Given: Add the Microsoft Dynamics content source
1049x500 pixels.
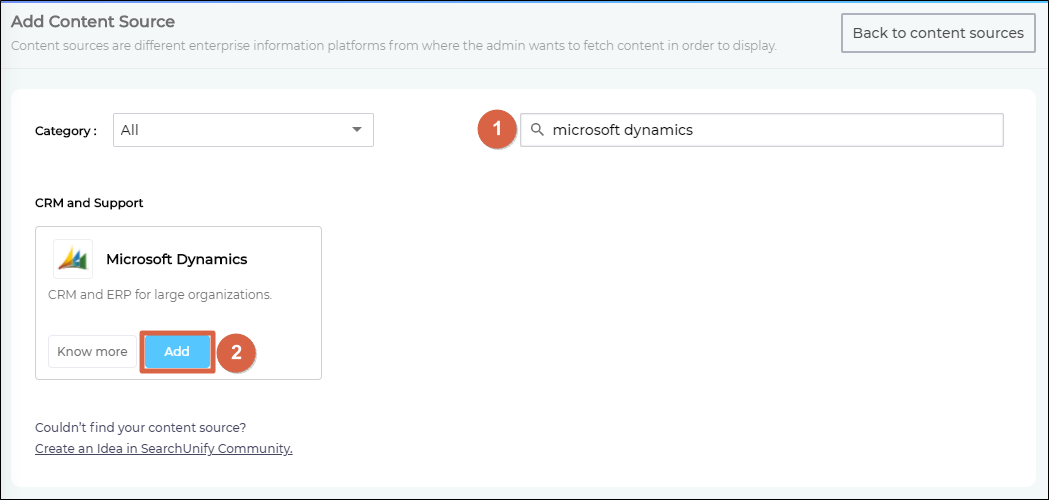Looking at the screenshot, I should 177,352.
